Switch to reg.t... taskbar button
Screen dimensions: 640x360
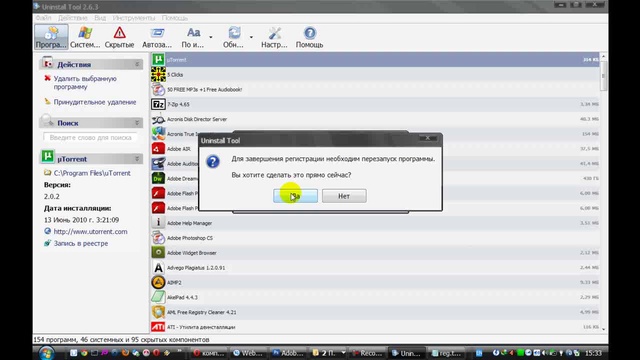[x=447, y=353]
